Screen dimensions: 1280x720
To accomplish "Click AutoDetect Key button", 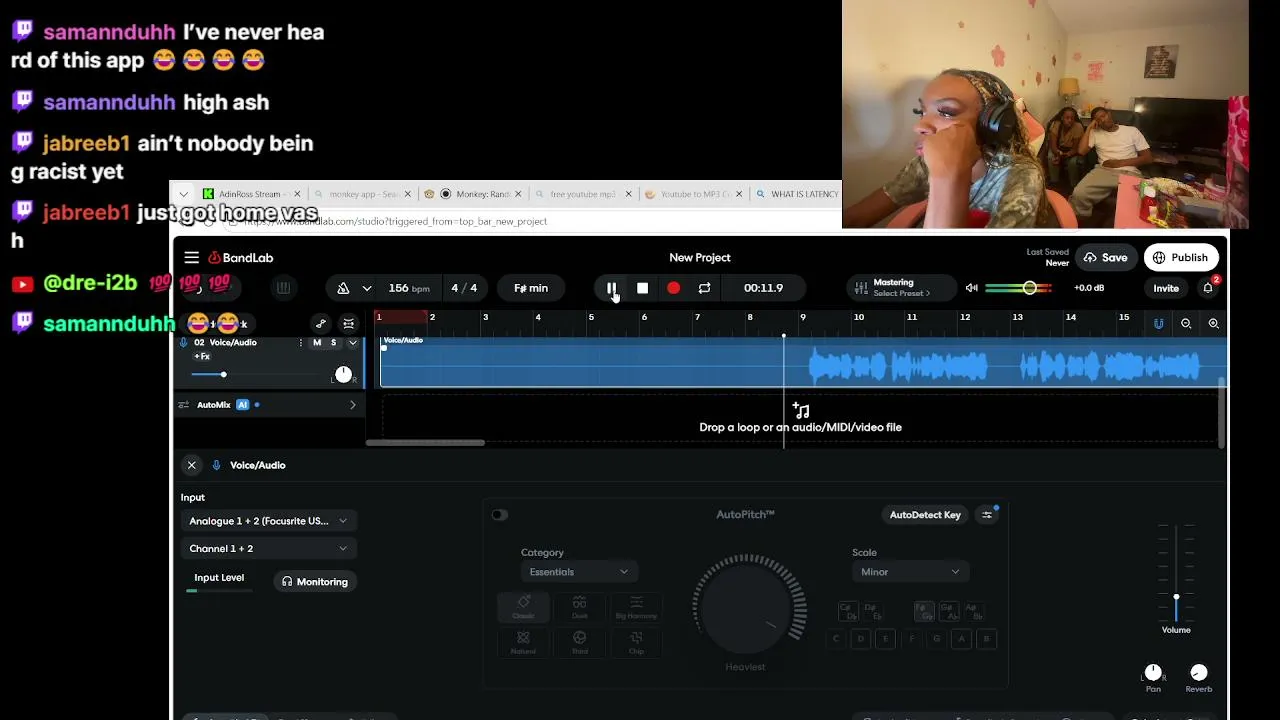I will (925, 515).
